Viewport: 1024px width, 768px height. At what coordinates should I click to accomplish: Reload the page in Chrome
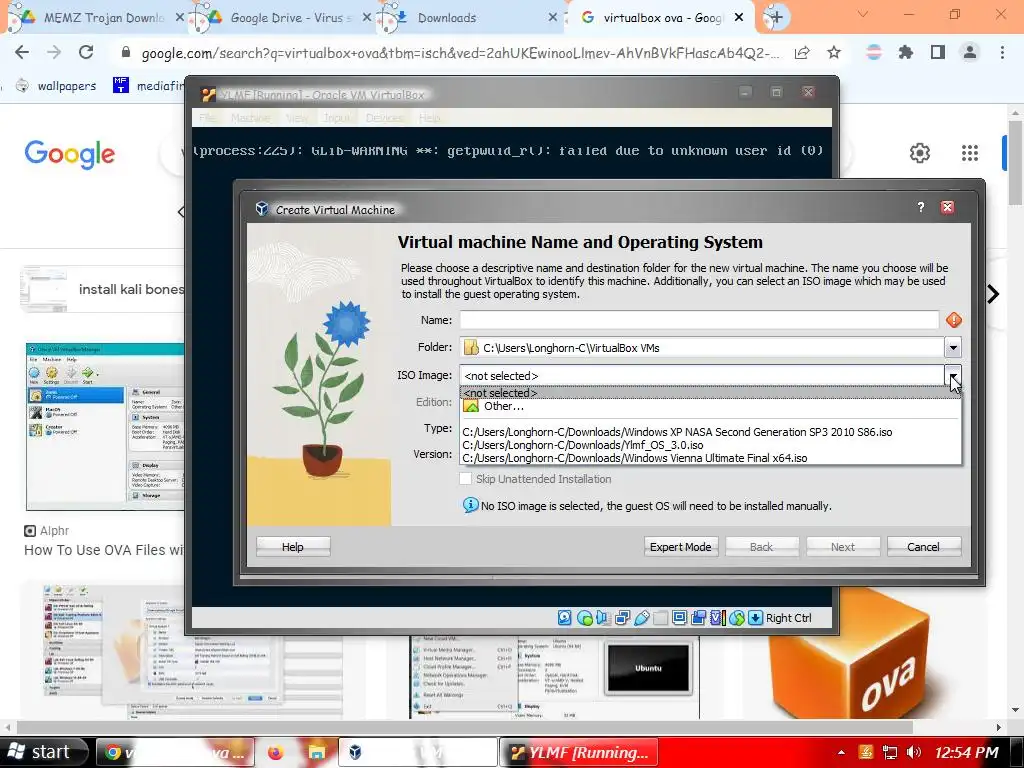tap(86, 52)
